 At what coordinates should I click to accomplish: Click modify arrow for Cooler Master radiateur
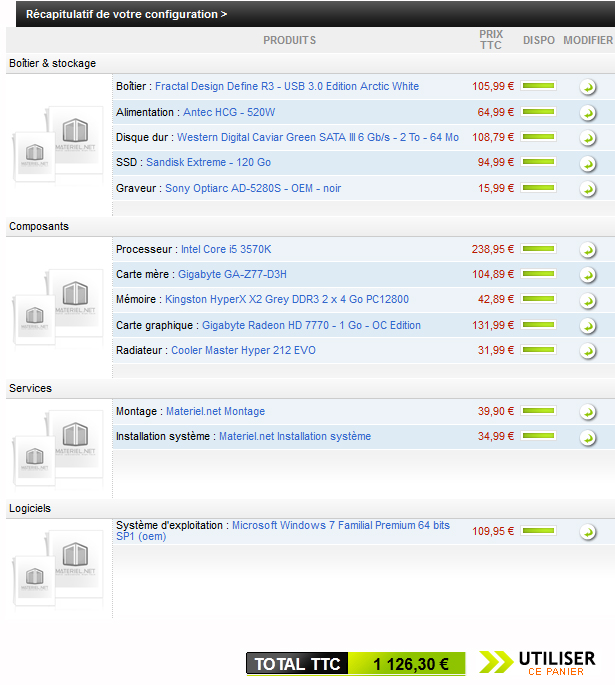coord(588,351)
